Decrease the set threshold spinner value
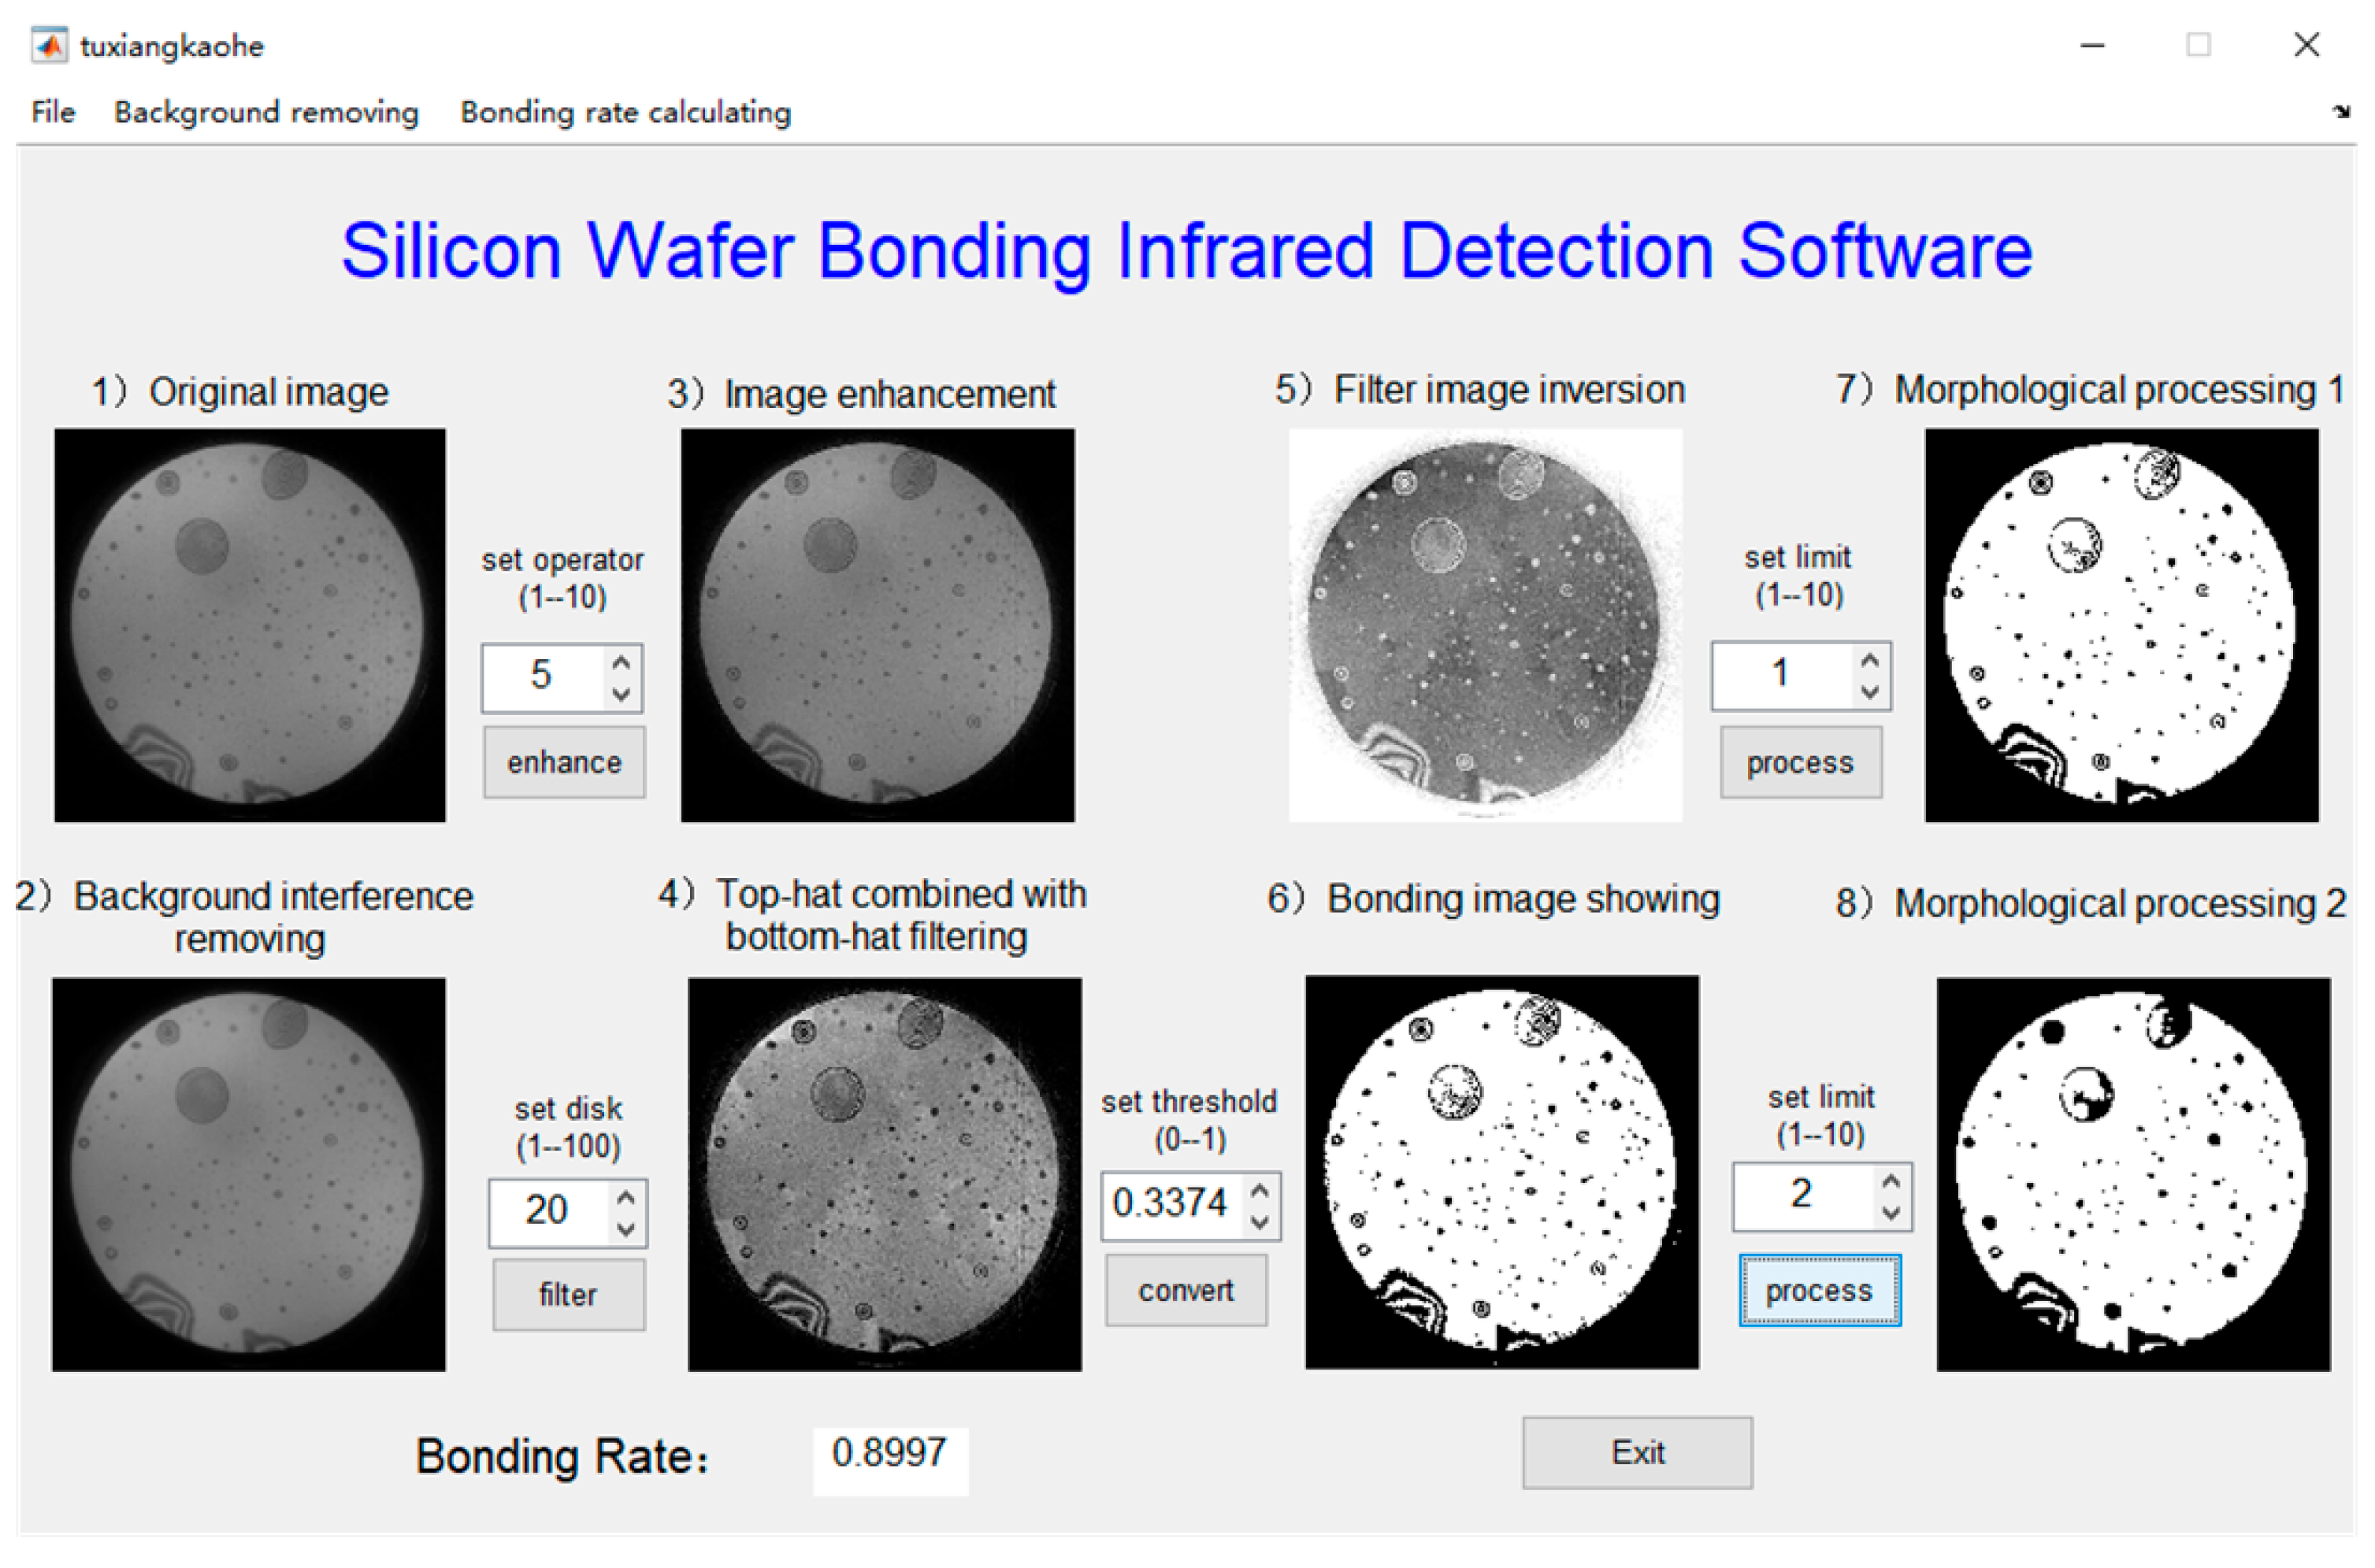The height and width of the screenshot is (1568, 2375). coord(1259,1222)
